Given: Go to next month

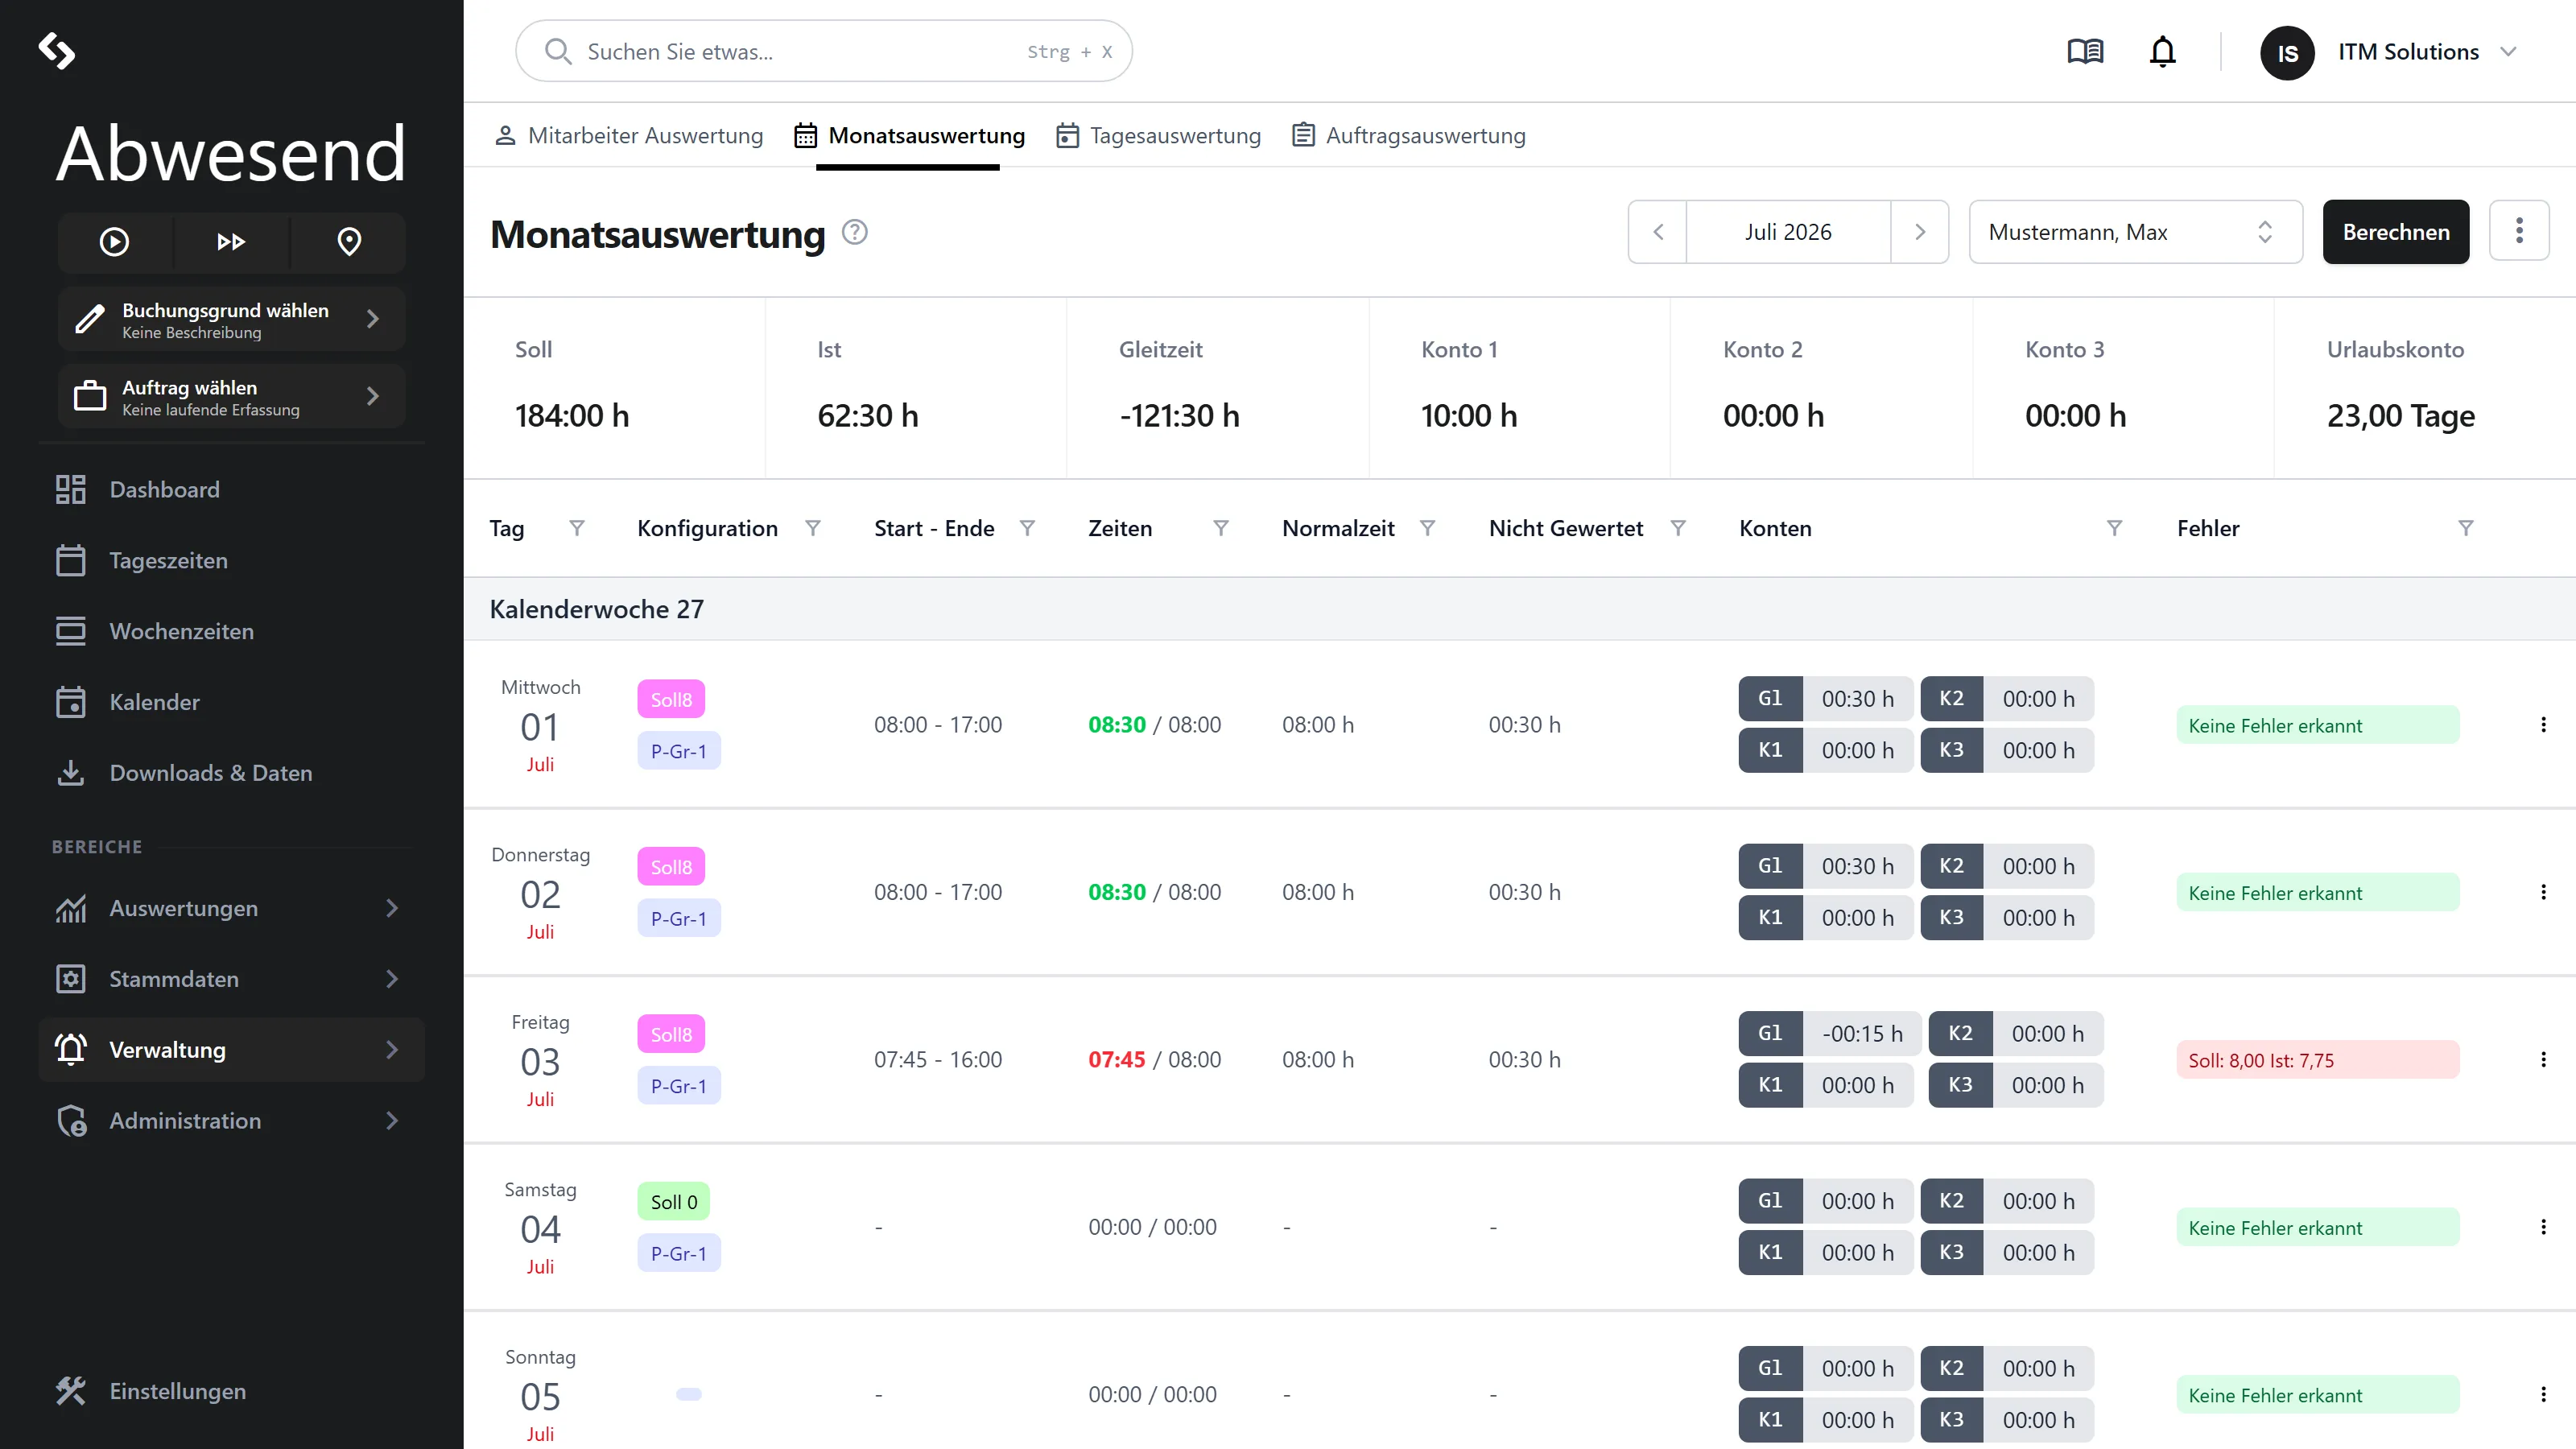Looking at the screenshot, I should click(1920, 232).
